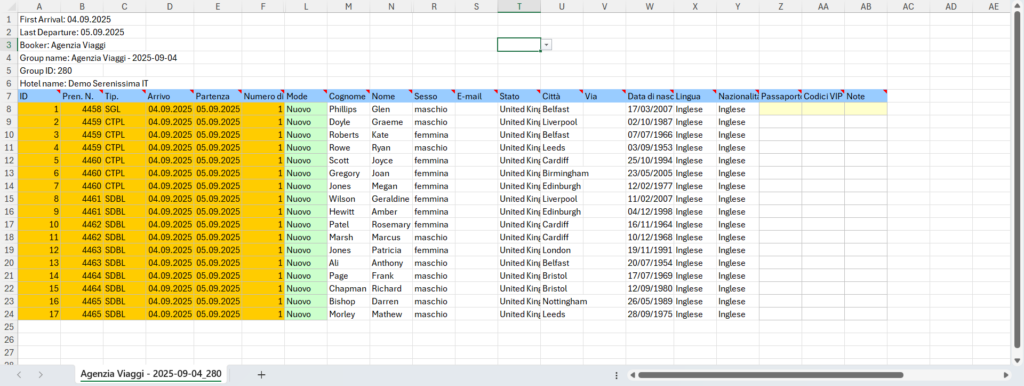The image size is (1024, 386).
Task: Click the 'Arrivo' header cell
Action: [x=170, y=96]
